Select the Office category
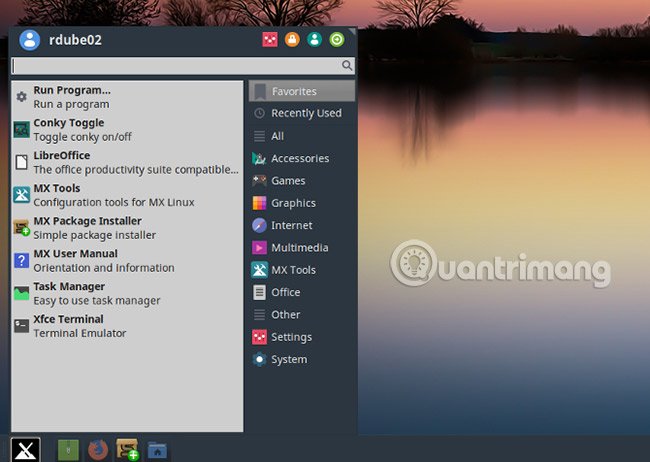The height and width of the screenshot is (462, 650). [302, 292]
